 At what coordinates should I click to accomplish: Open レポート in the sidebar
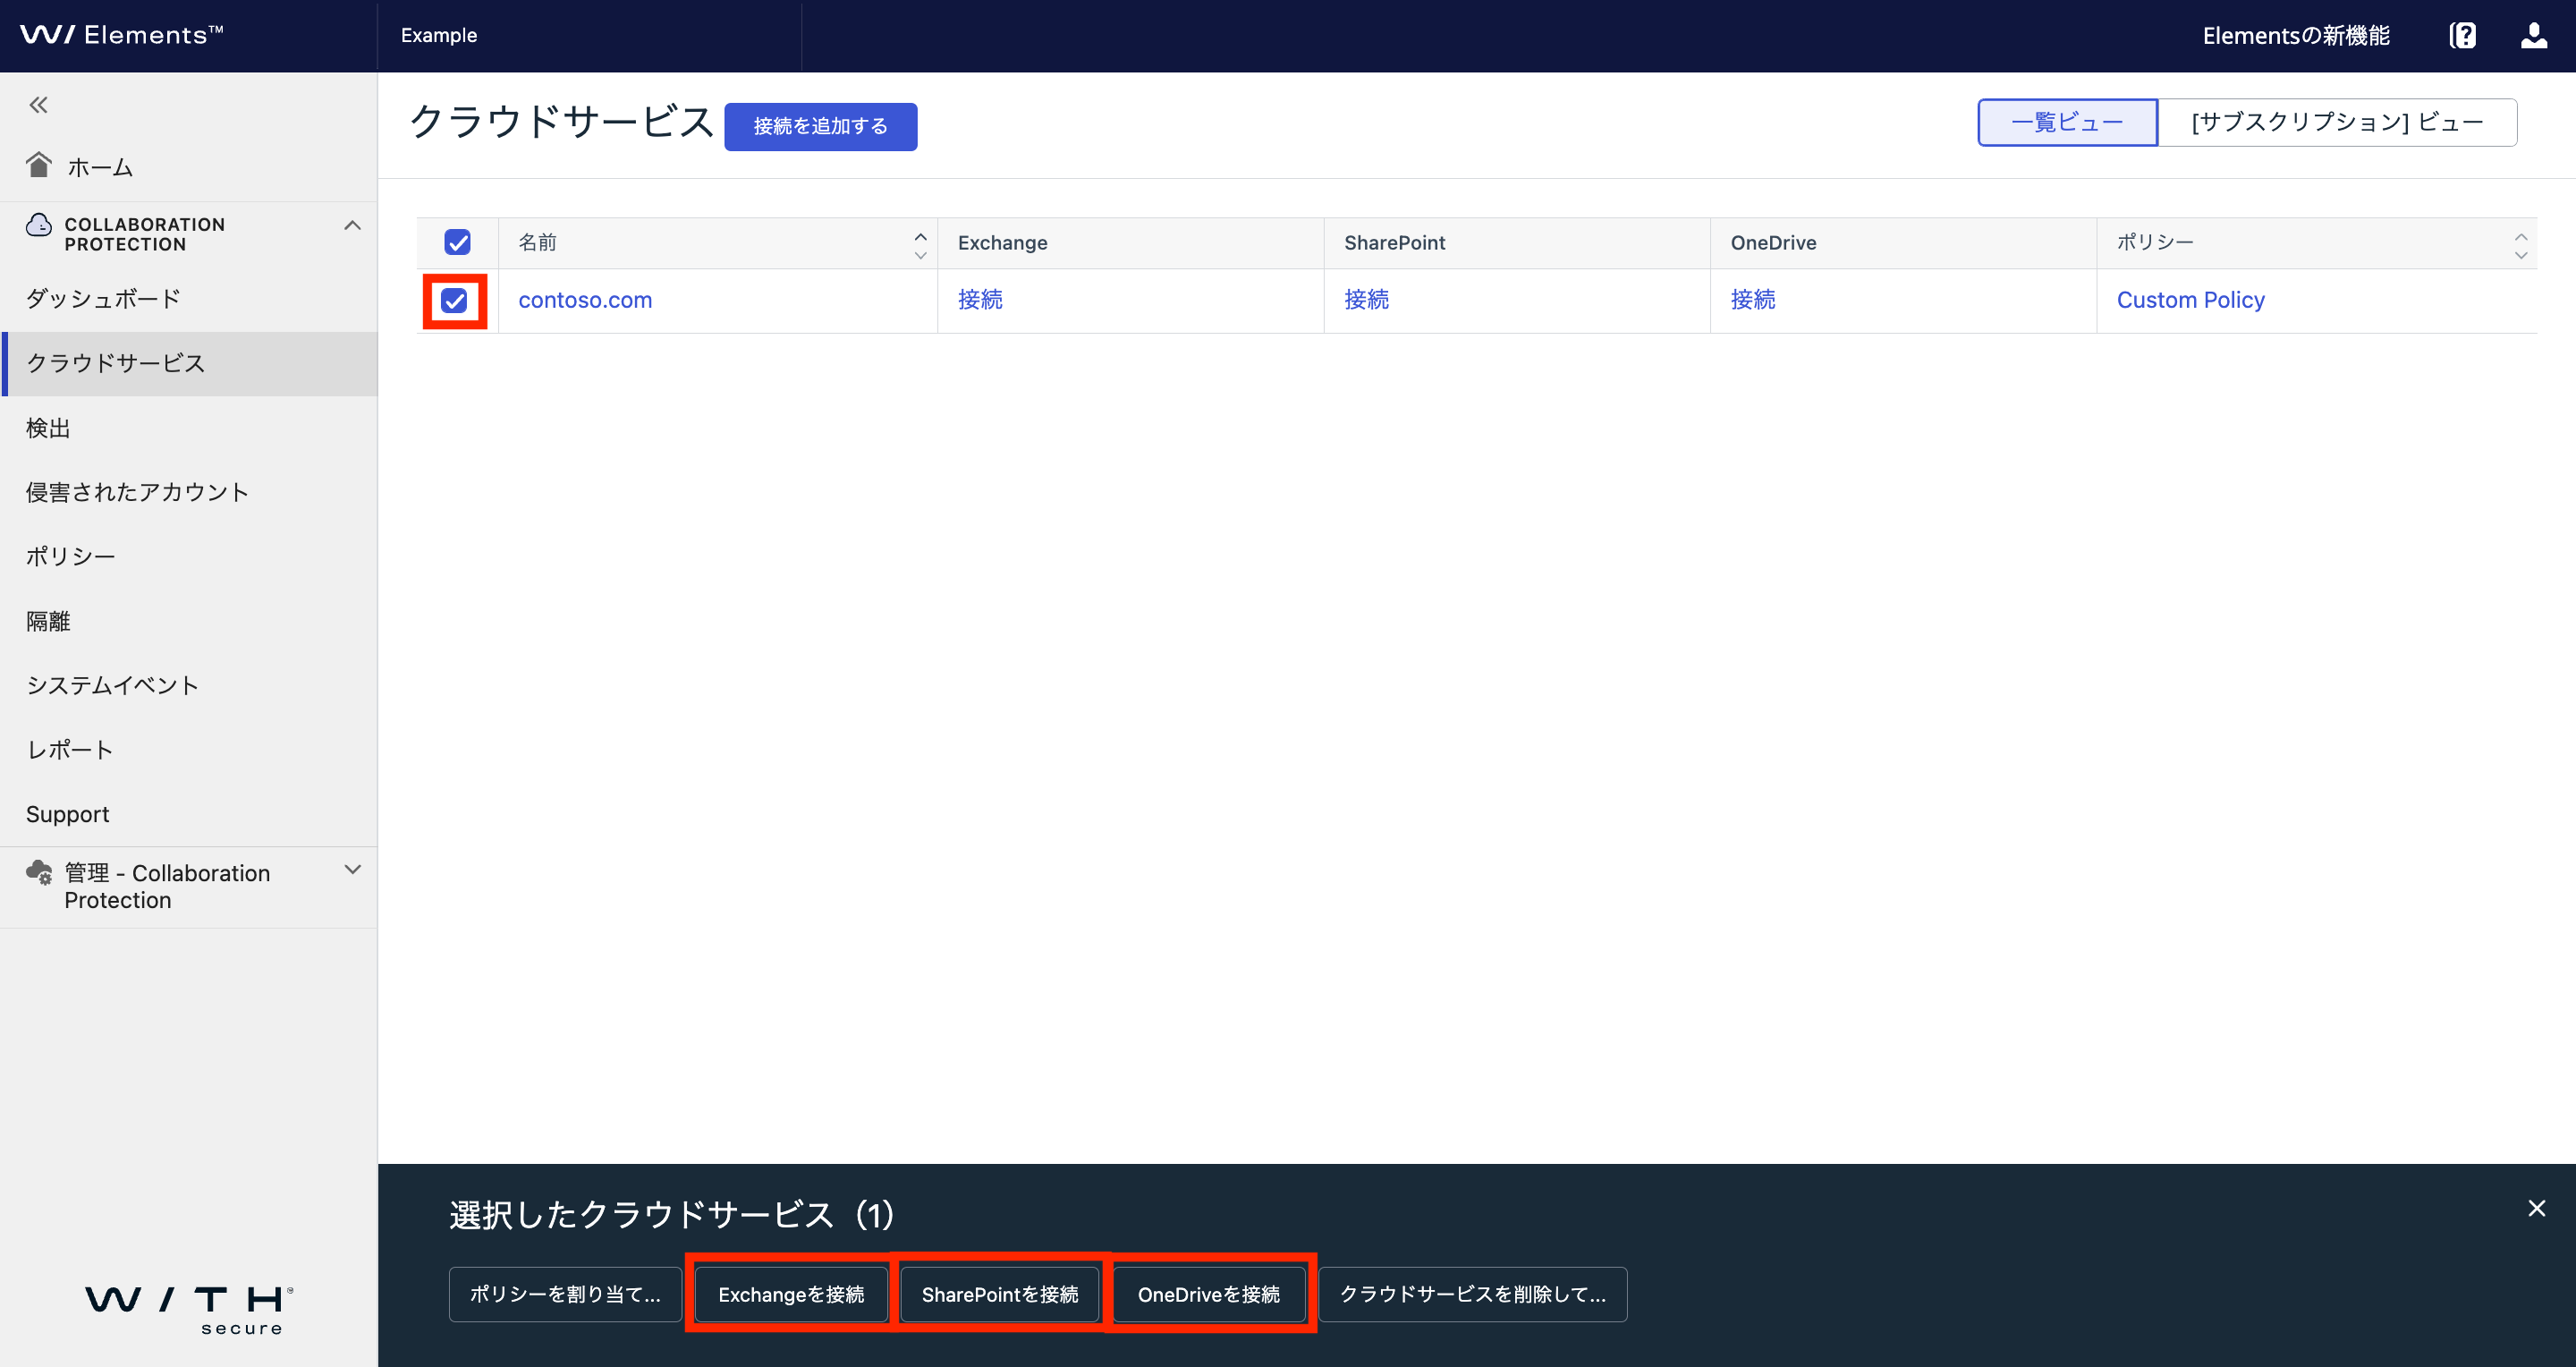(x=189, y=750)
